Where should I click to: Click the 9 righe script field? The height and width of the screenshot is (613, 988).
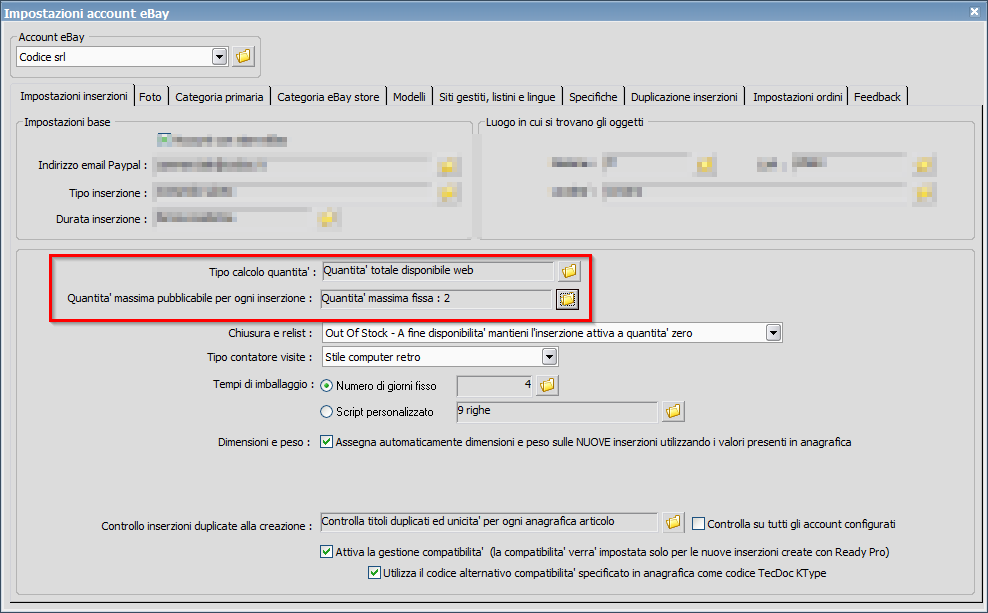[557, 411]
